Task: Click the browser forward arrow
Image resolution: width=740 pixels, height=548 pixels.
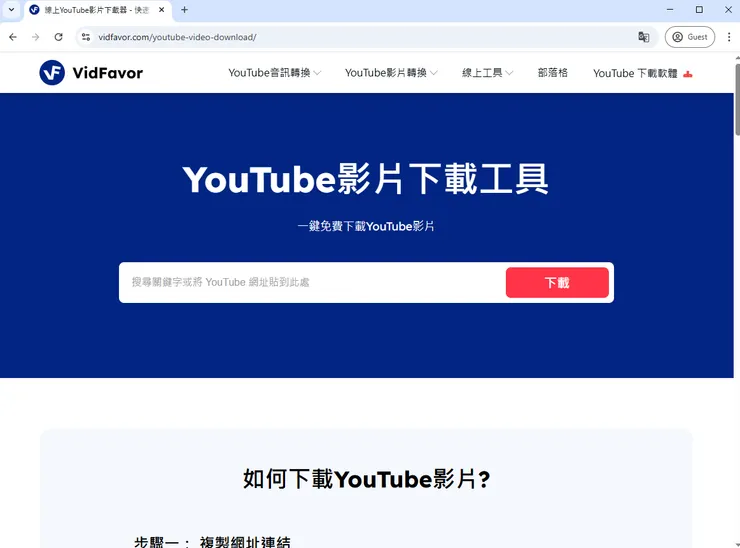Action: pyautogui.click(x=35, y=37)
